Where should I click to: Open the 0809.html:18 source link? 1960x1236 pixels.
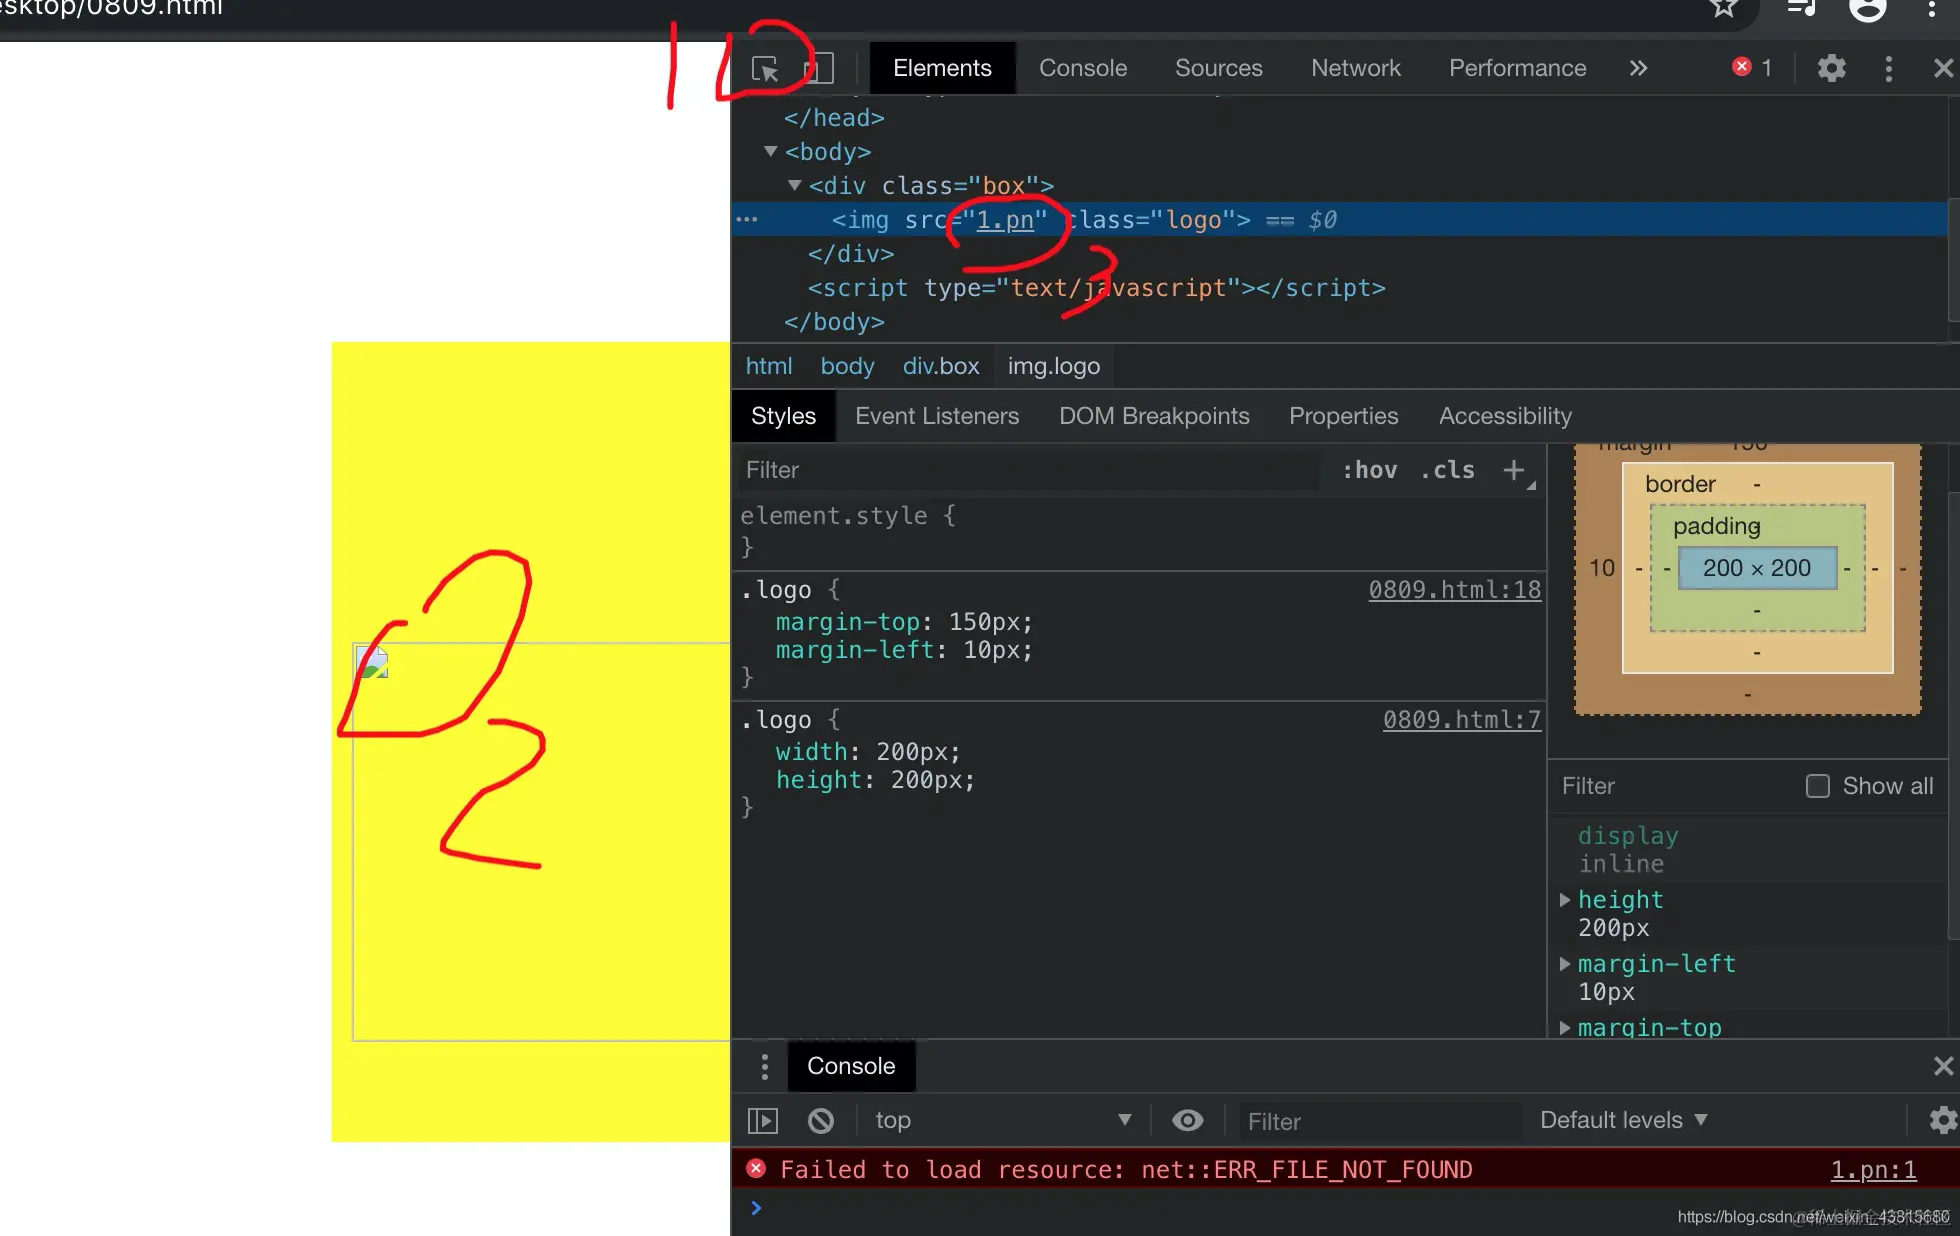point(1454,590)
